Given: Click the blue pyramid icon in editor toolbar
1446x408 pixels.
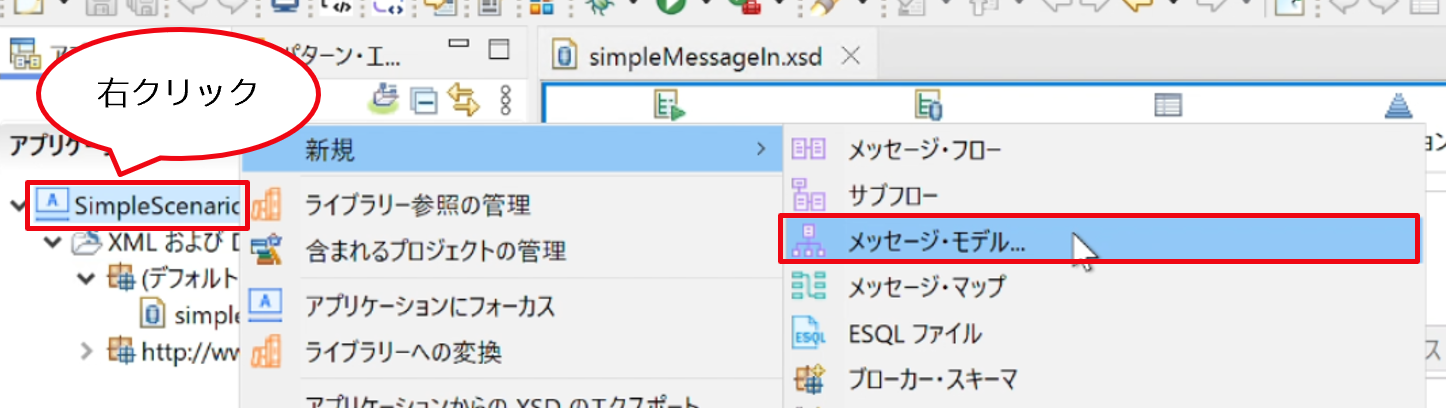Looking at the screenshot, I should (x=1400, y=105).
